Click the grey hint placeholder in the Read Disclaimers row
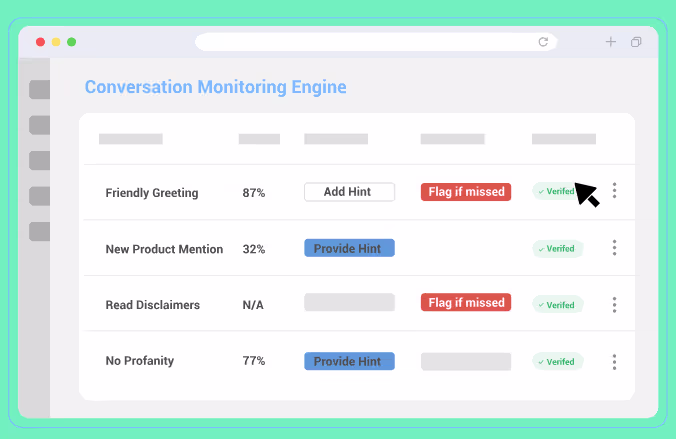Viewport: 676px width, 439px height. coord(349,302)
